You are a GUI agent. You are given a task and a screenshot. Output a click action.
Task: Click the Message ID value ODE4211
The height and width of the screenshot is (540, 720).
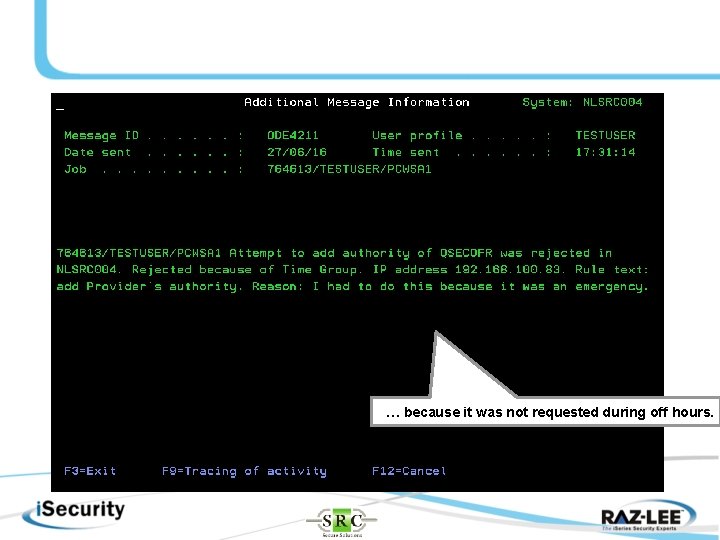293,135
